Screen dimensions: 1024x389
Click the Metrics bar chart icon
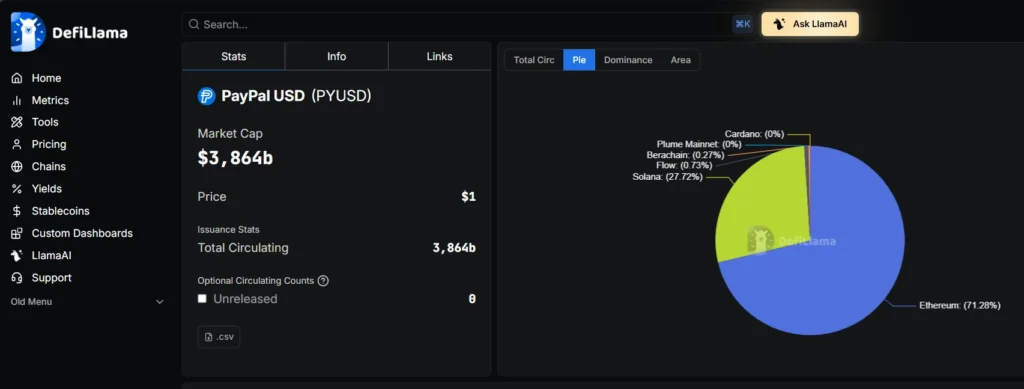point(18,101)
